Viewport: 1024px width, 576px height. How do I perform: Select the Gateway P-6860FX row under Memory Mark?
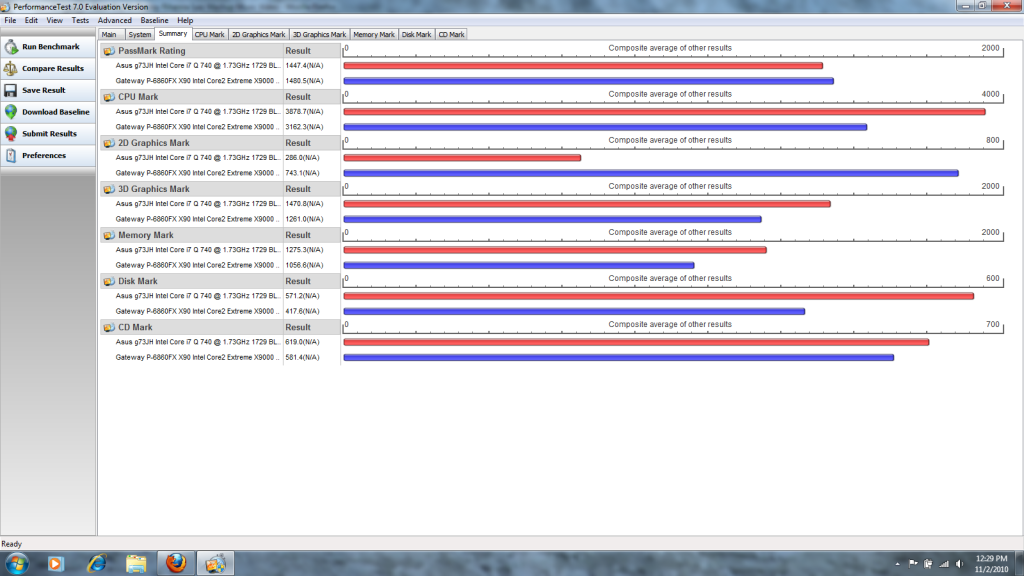point(221,265)
